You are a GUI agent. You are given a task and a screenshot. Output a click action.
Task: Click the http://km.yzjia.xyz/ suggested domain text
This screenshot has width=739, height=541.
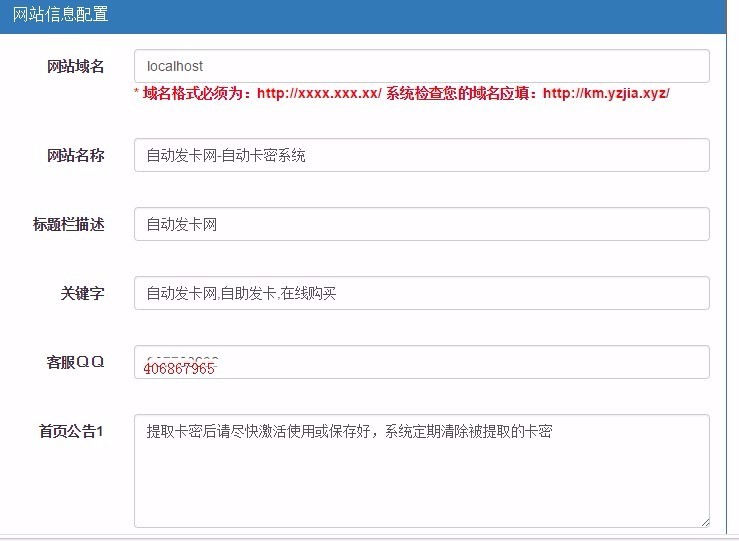click(606, 93)
